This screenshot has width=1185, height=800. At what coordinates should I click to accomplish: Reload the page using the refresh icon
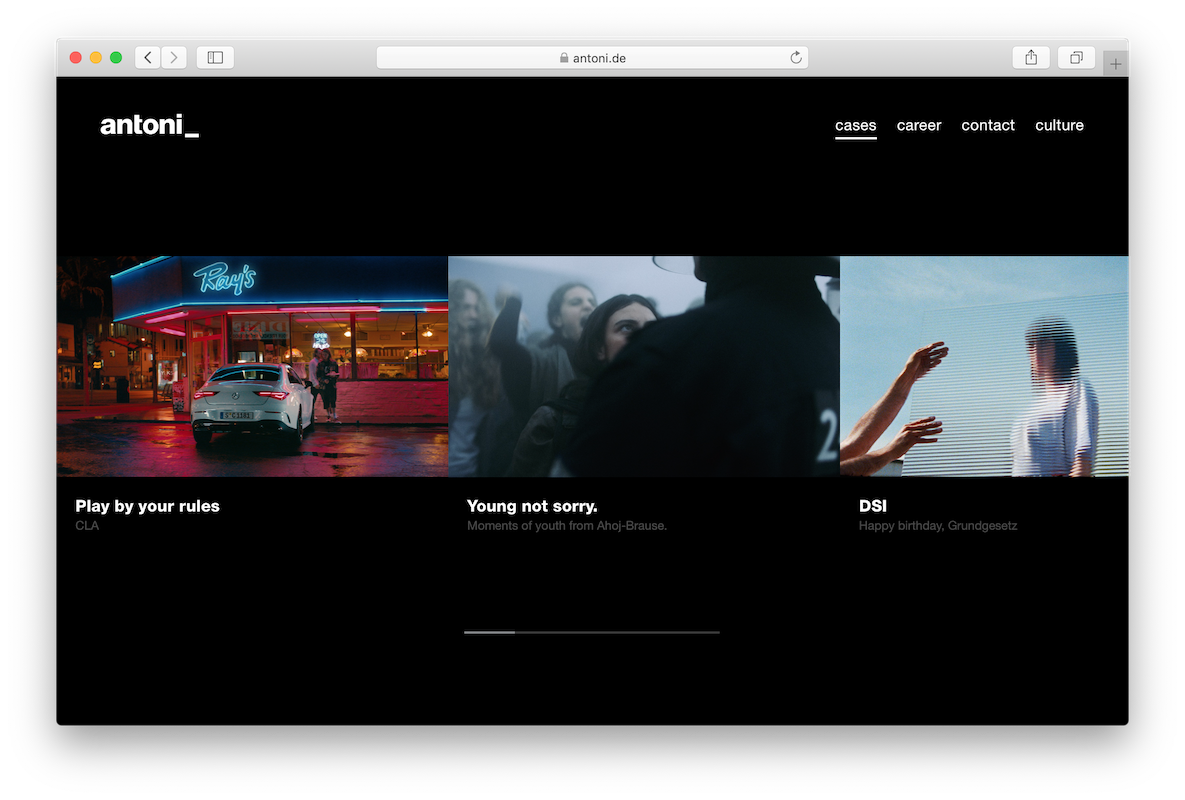pyautogui.click(x=796, y=57)
